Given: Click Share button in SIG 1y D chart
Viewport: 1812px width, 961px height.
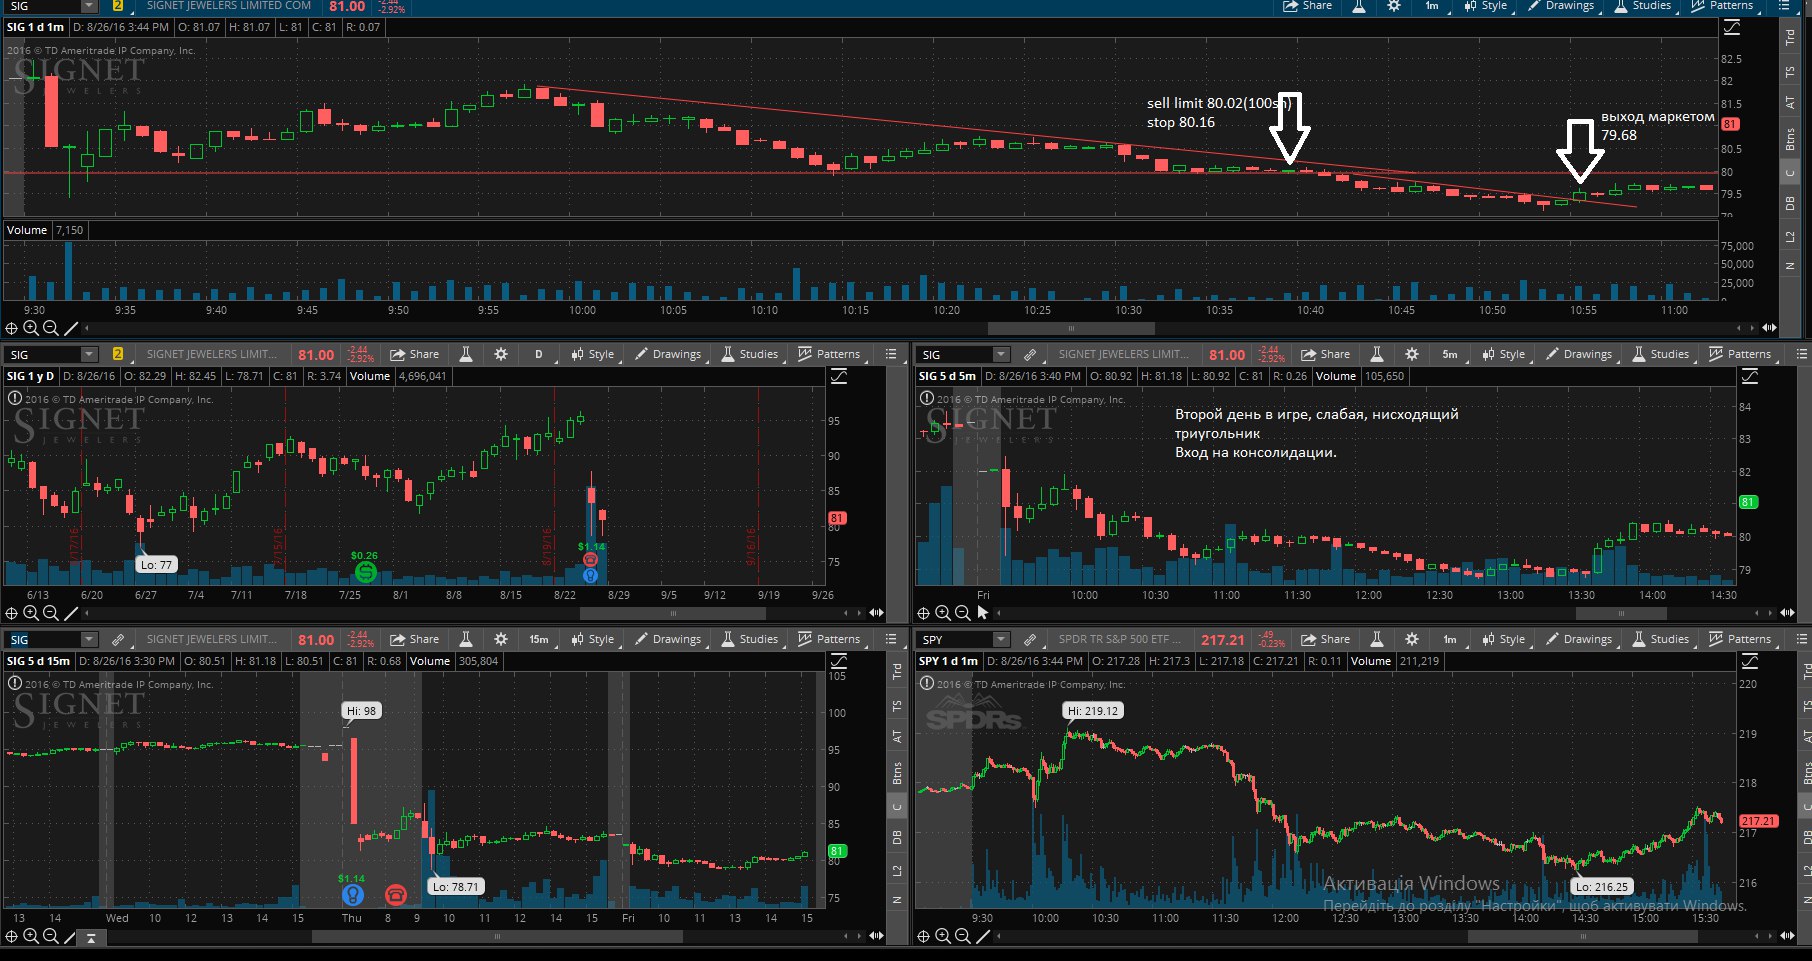Looking at the screenshot, I should (x=414, y=354).
